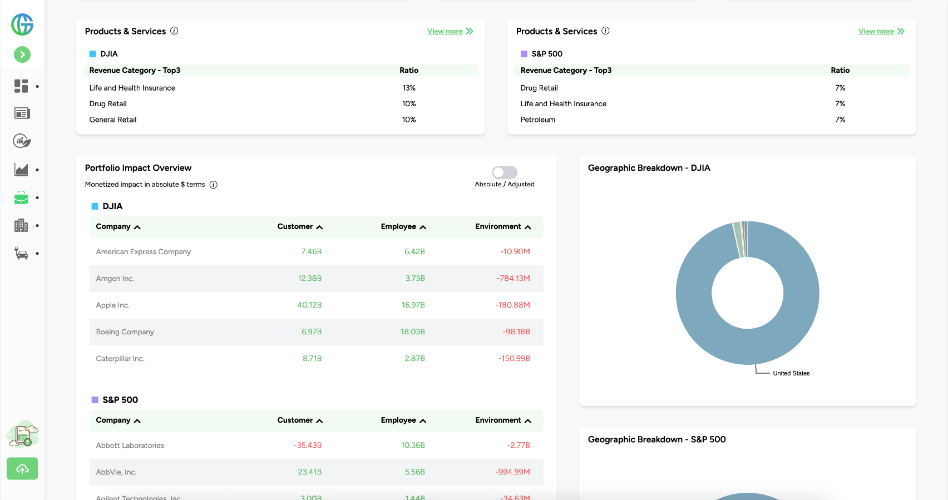This screenshot has height=500, width=948.
Task: Select the AbbVie, Inc. row
Action: pos(316,472)
